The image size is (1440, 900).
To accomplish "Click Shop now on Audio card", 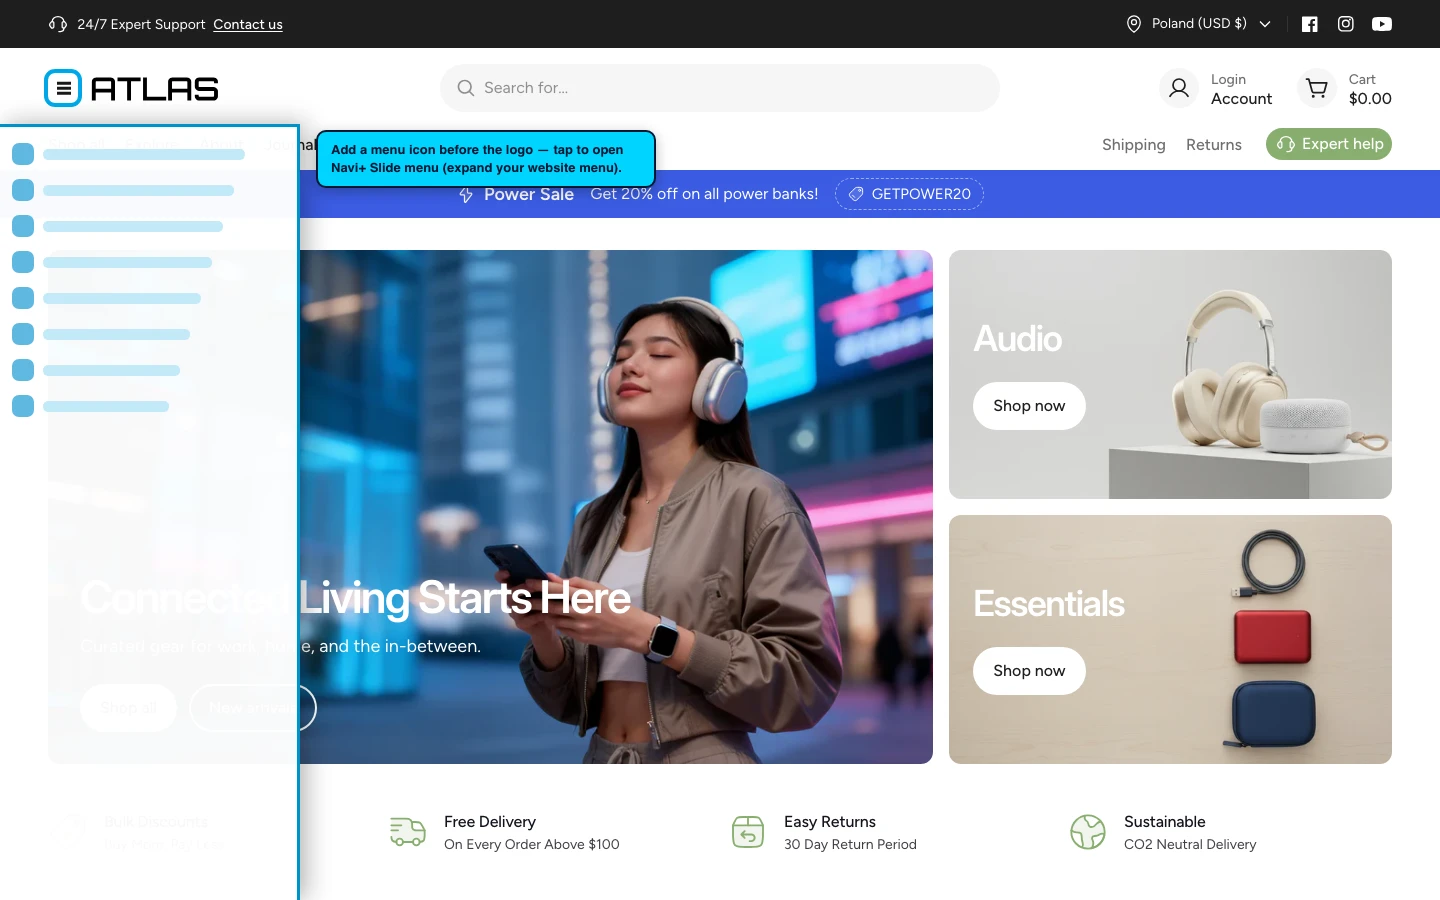I will pos(1029,406).
